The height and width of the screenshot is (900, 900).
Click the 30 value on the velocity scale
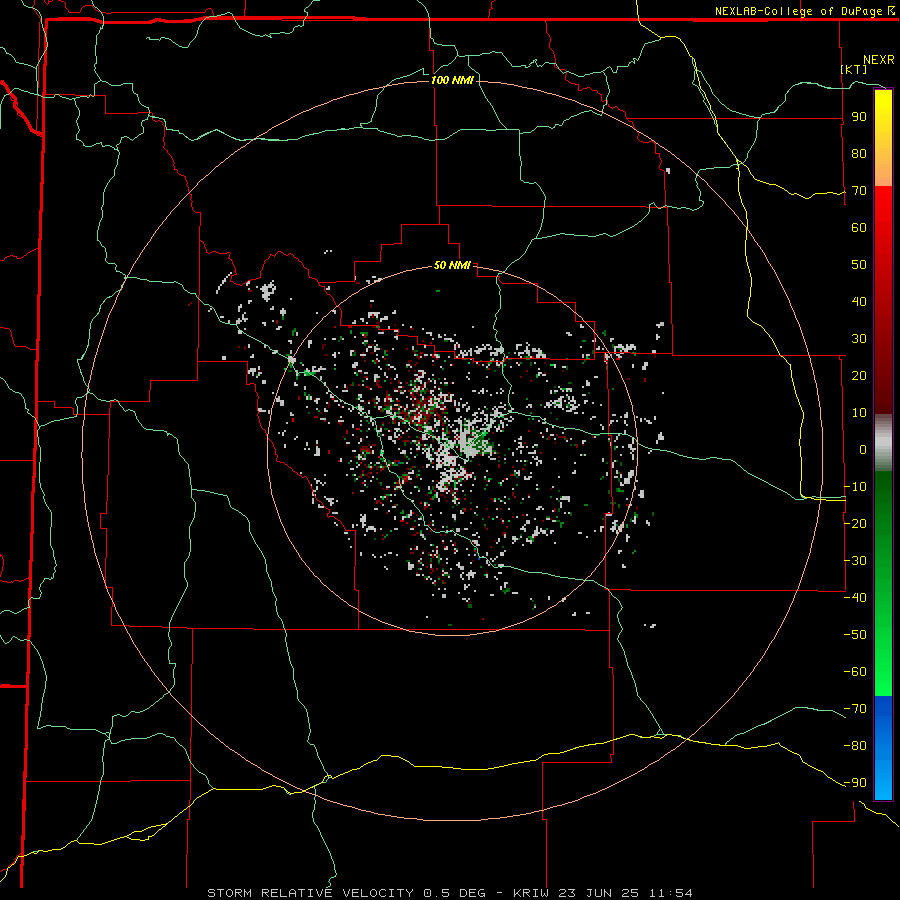859,339
